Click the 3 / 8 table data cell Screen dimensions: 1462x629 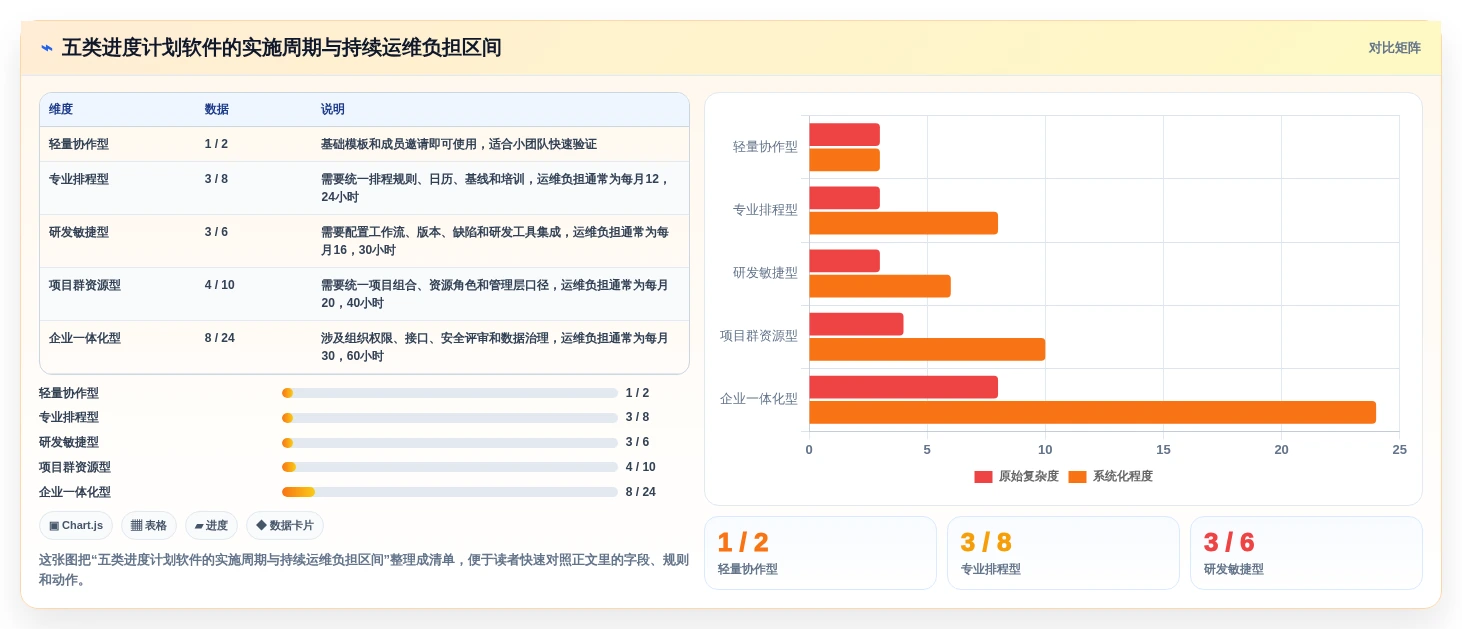coord(216,179)
